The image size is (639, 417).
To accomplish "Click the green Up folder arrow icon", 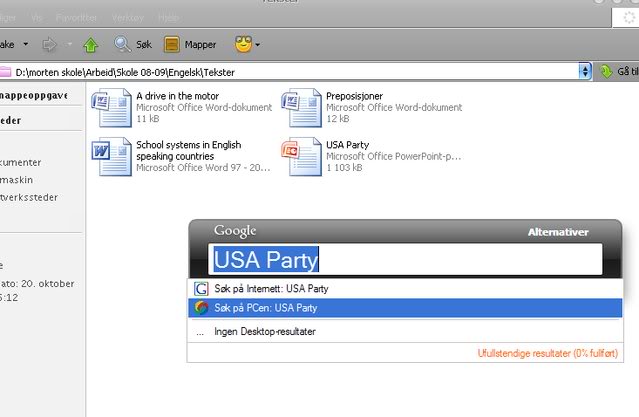I will tap(90, 45).
